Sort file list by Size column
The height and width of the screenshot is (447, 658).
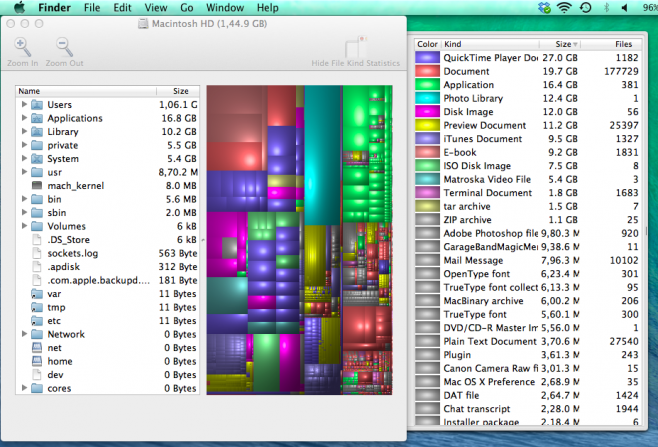(178, 91)
